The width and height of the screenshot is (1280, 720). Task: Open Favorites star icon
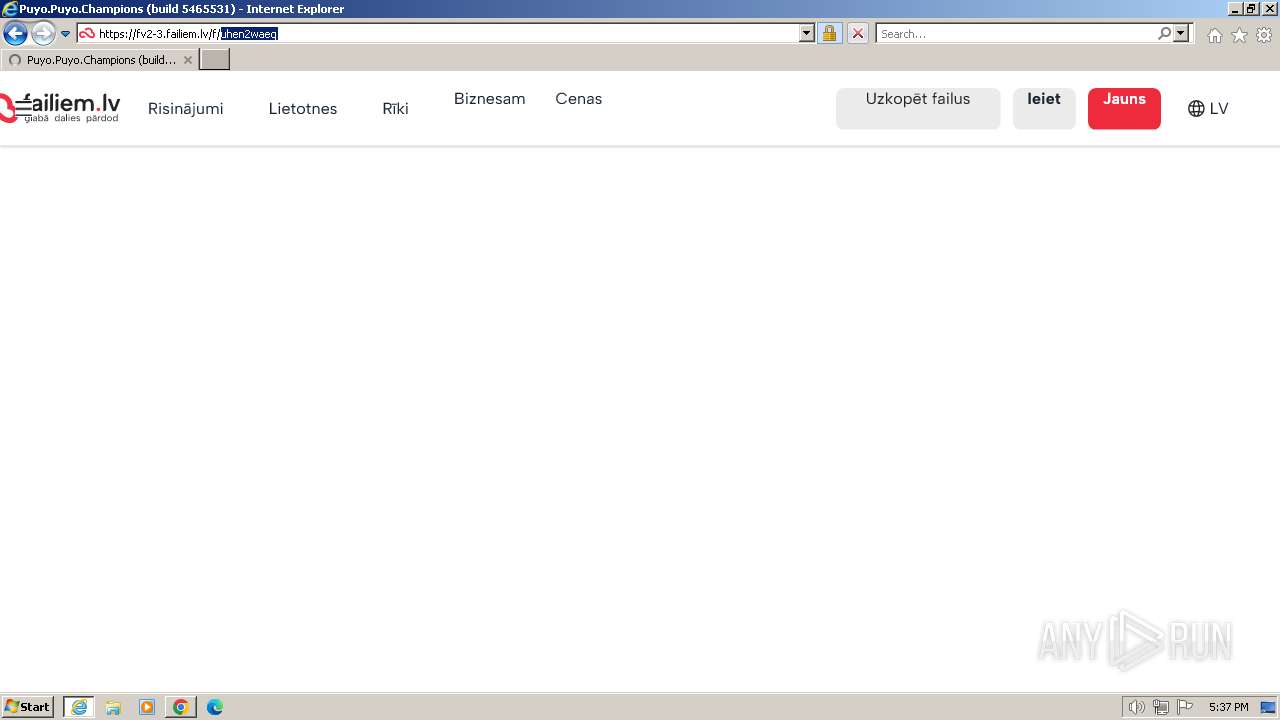click(1239, 35)
